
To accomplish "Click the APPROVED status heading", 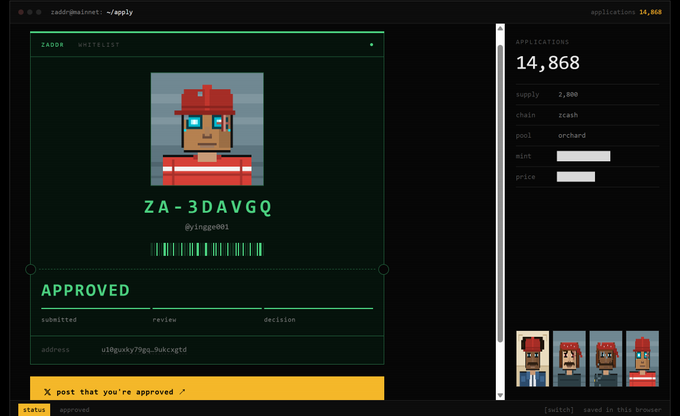I will pyautogui.click(x=85, y=290).
